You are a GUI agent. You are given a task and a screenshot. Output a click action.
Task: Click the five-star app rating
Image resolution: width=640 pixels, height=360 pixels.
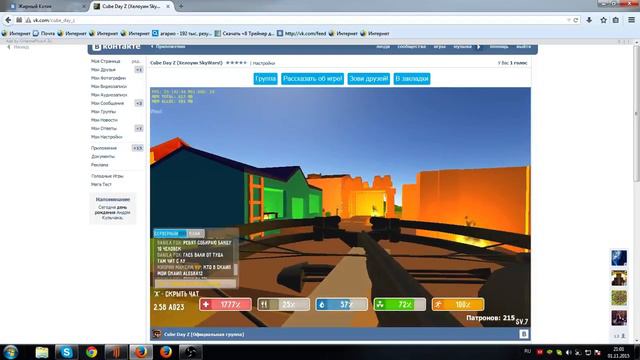coord(236,63)
